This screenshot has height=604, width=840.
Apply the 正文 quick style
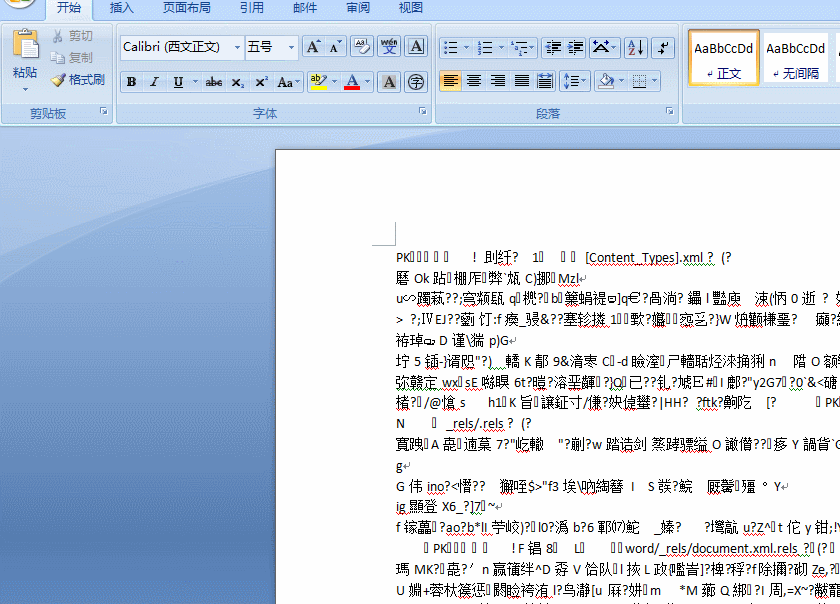(x=723, y=55)
